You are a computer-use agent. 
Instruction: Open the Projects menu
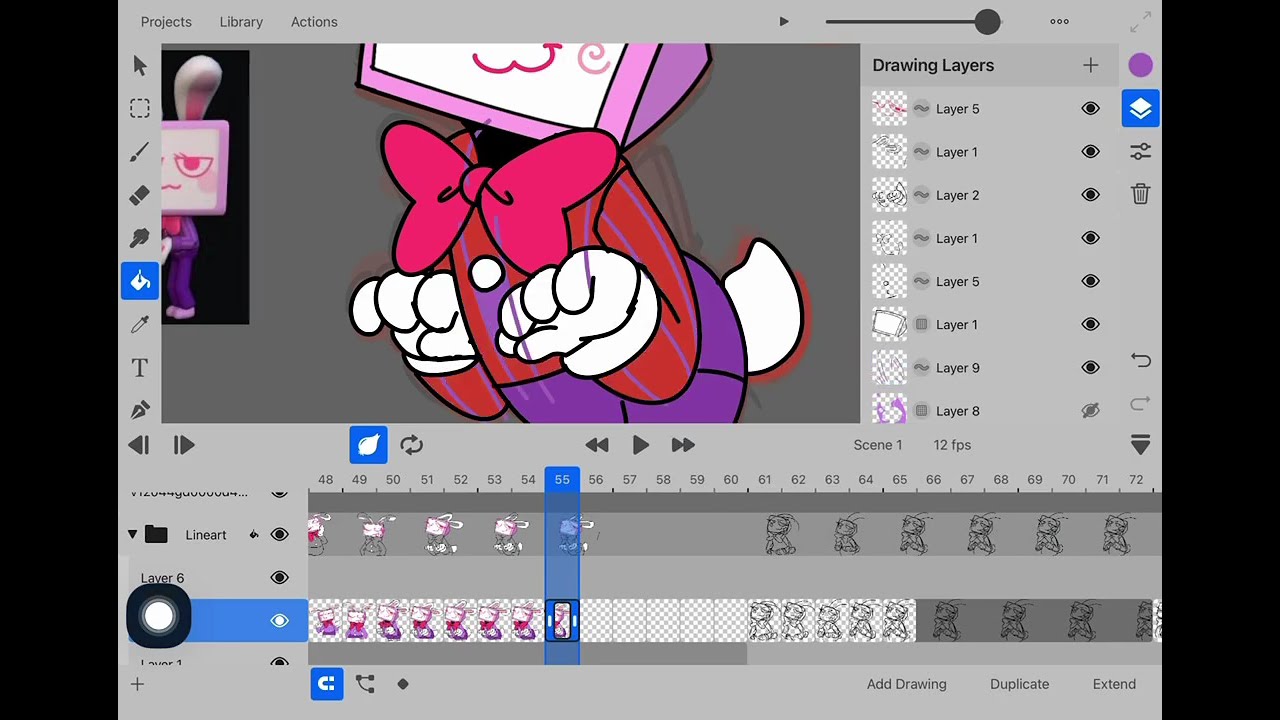(x=166, y=21)
